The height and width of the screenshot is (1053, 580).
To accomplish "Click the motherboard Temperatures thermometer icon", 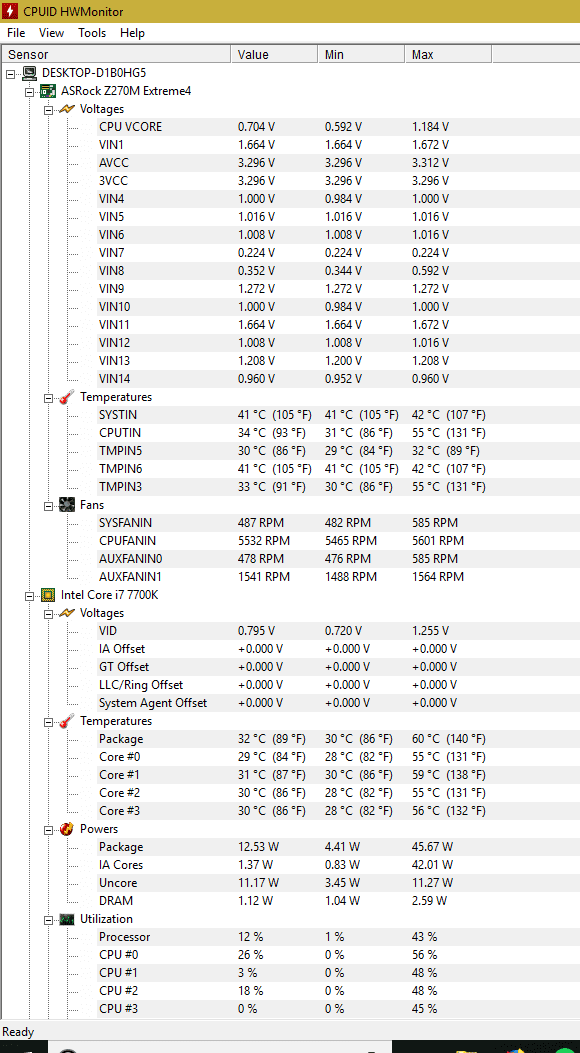I will [x=67, y=397].
